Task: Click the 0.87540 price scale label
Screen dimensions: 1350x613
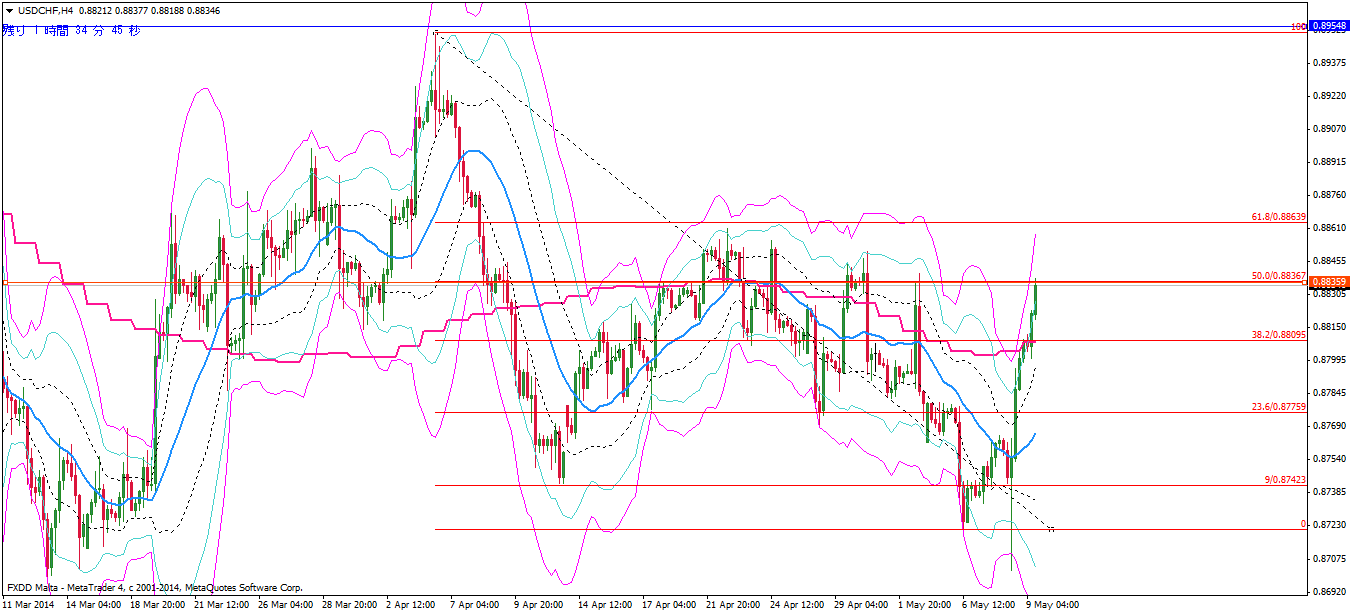Action: (1329, 459)
